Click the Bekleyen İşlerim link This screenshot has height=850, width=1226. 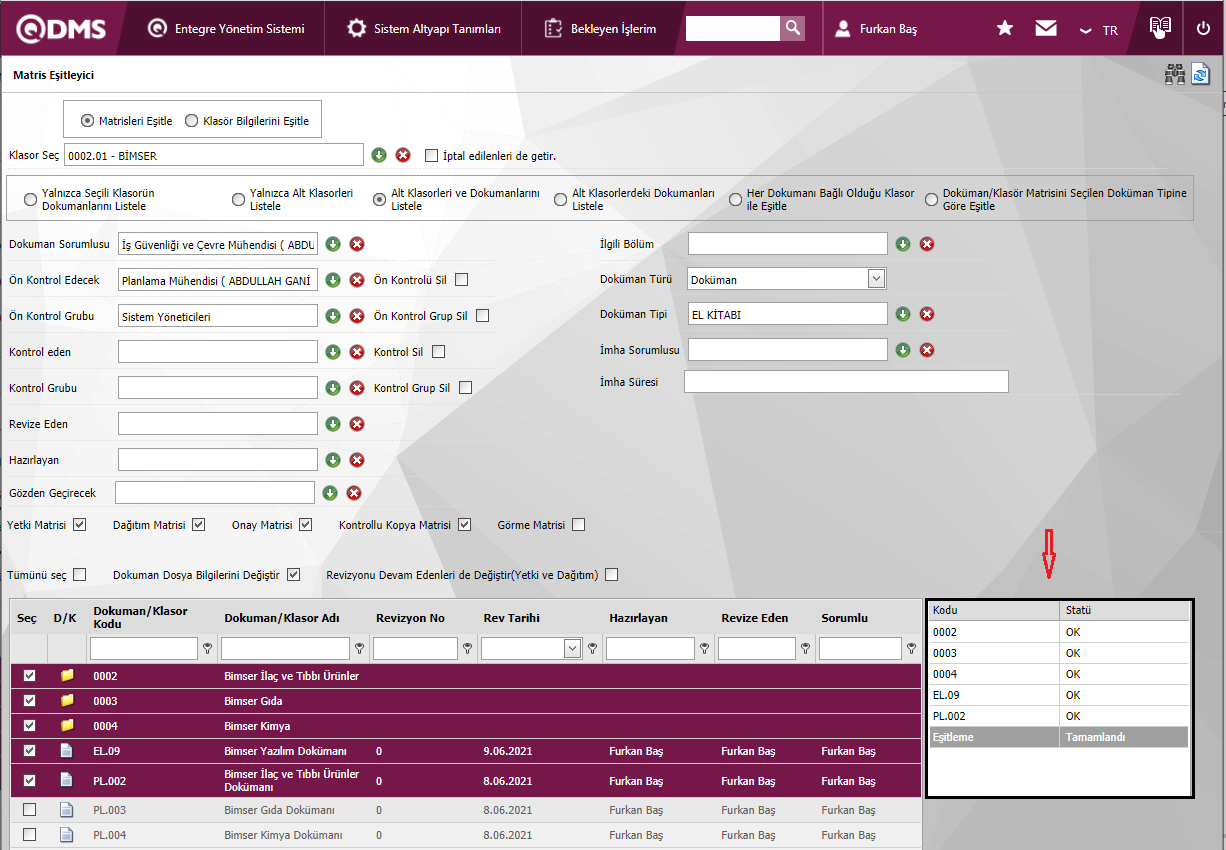[601, 29]
